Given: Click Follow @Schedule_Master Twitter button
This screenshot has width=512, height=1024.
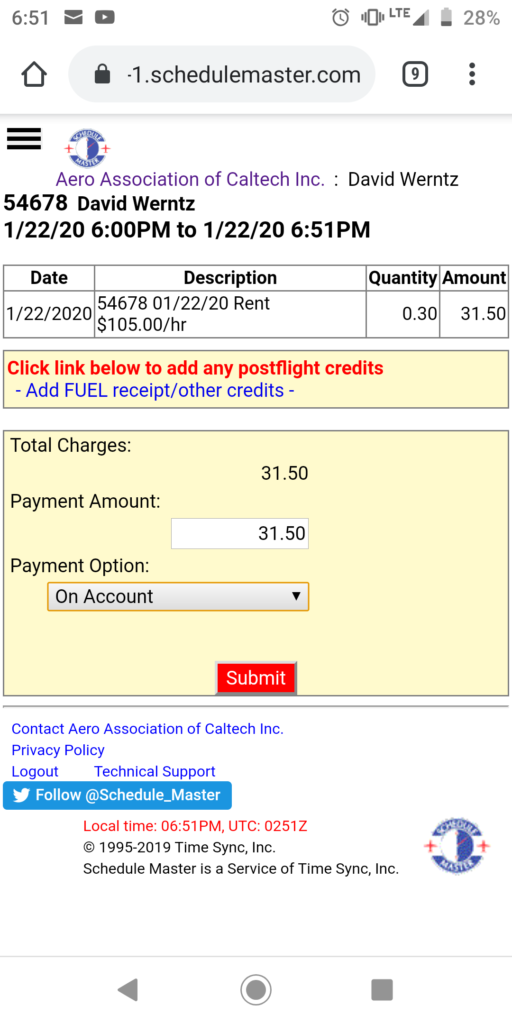Looking at the screenshot, I should (117, 795).
